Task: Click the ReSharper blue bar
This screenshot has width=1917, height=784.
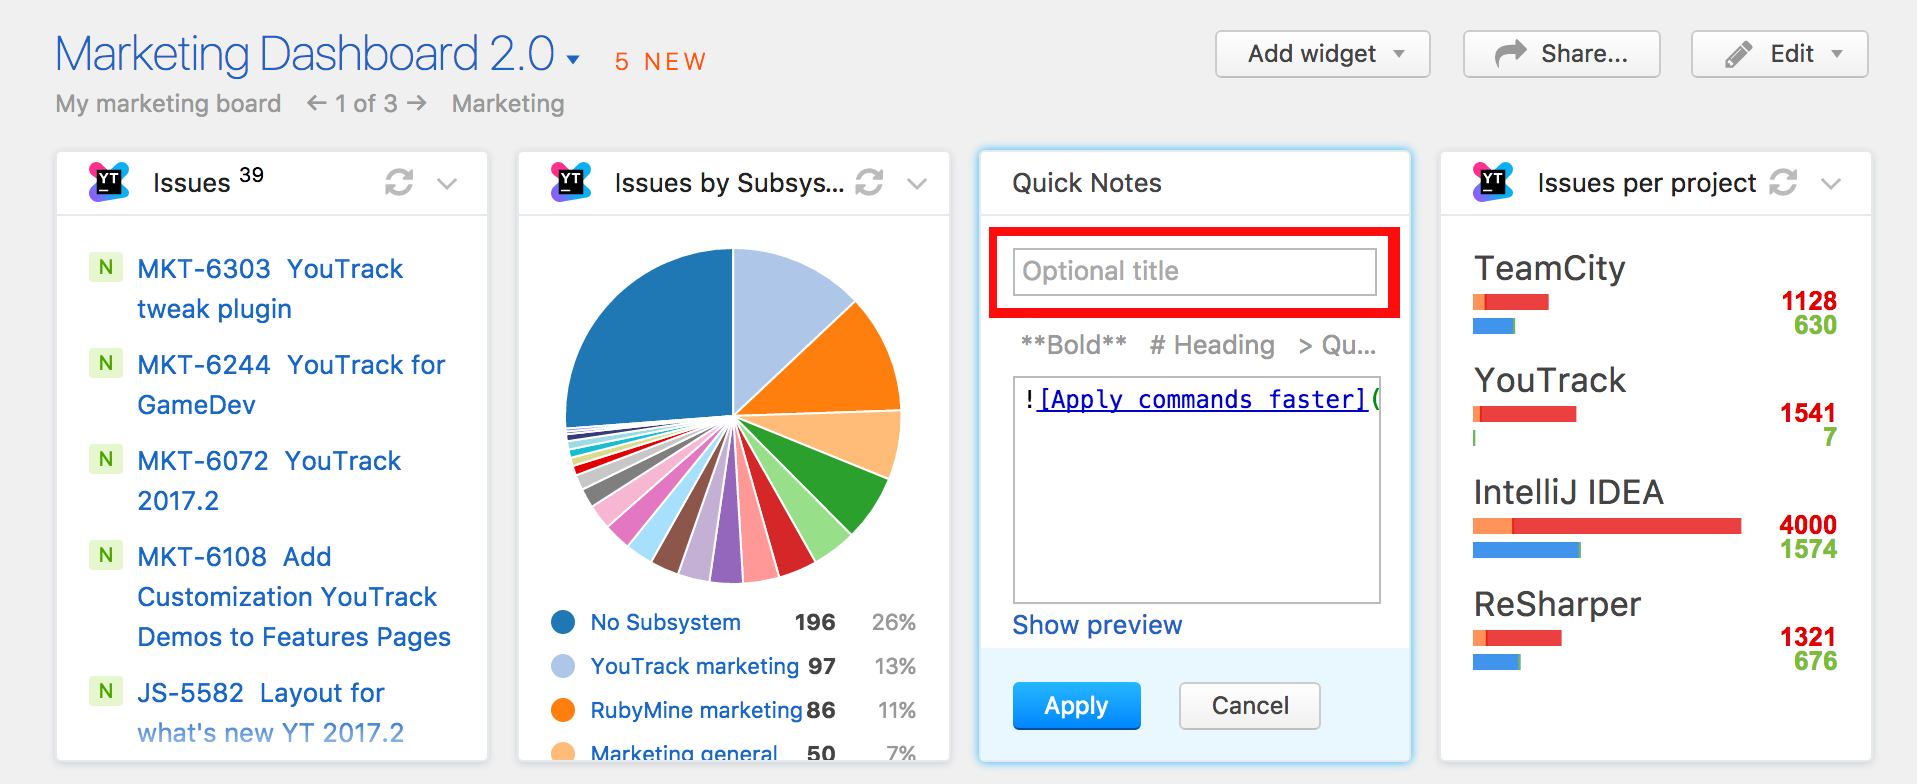Action: [1496, 662]
